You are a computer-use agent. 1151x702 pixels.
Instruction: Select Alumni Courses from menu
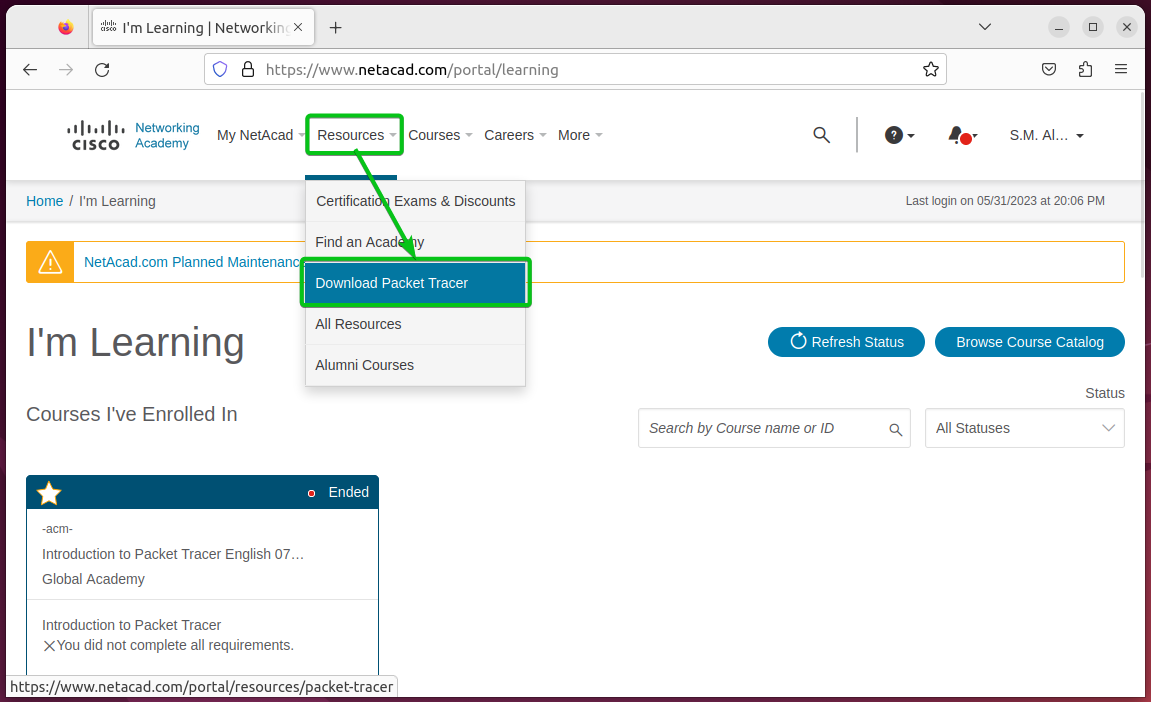click(x=415, y=366)
